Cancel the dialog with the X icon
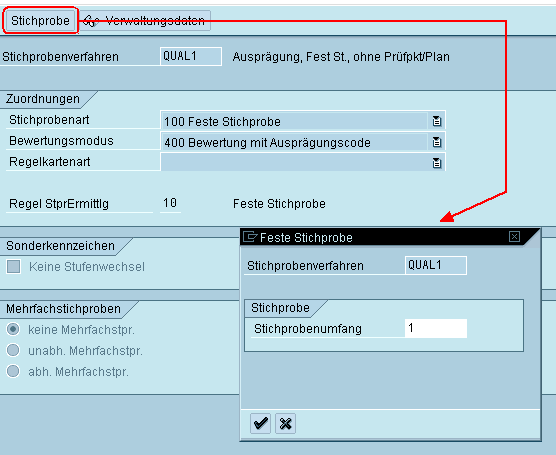The width and height of the screenshot is (556, 455). click(285, 423)
